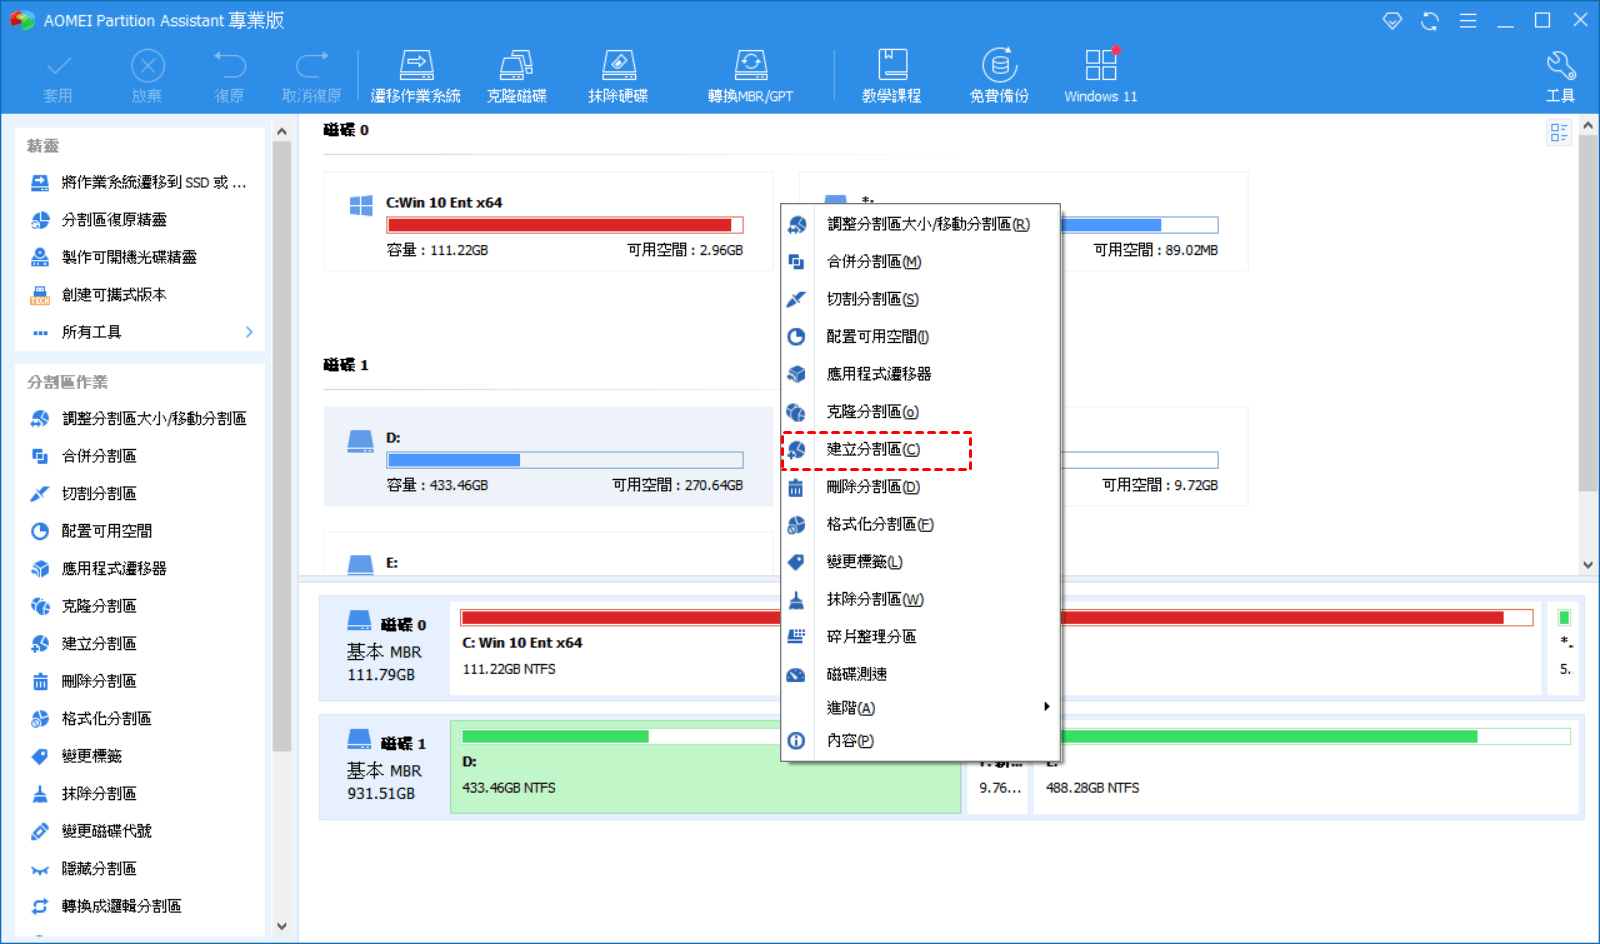Choose 克隆分割區(O) from the context menu
Screen dimensions: 1600x944
[920, 412]
